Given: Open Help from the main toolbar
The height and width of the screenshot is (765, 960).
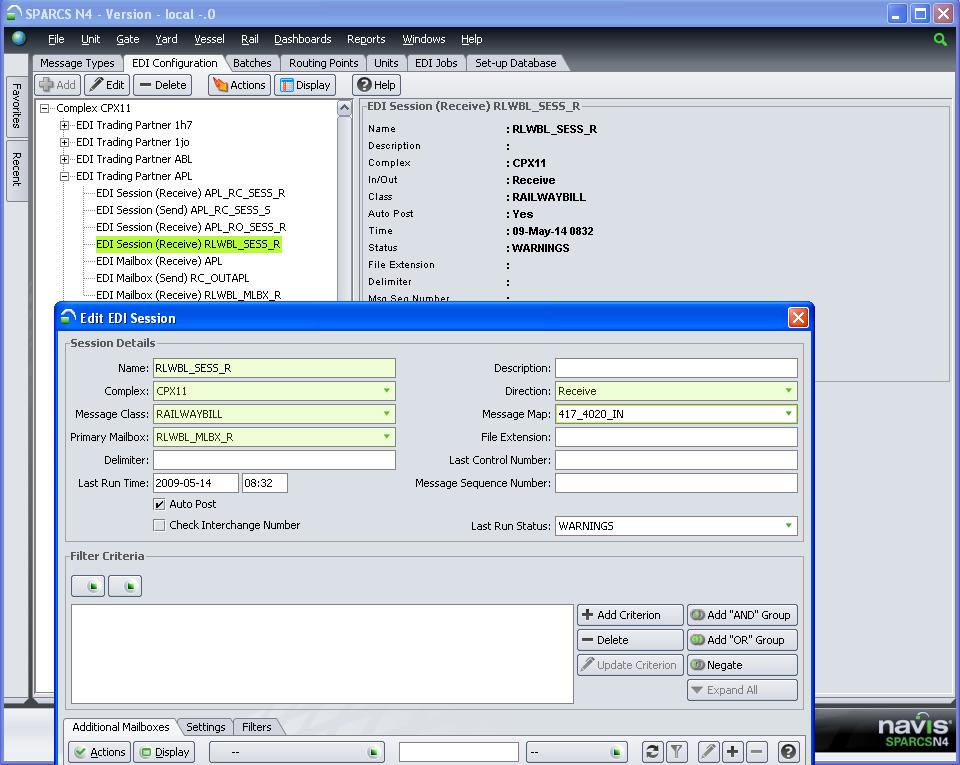Looking at the screenshot, I should 377,85.
